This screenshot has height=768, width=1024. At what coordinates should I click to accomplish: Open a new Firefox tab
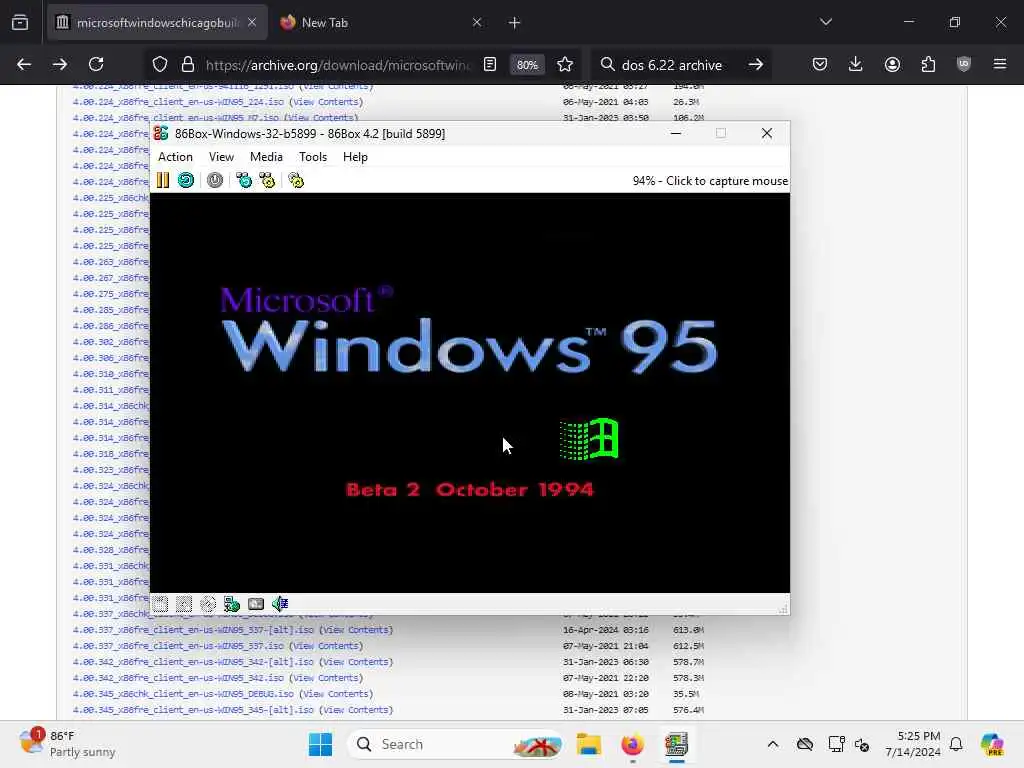(x=515, y=23)
